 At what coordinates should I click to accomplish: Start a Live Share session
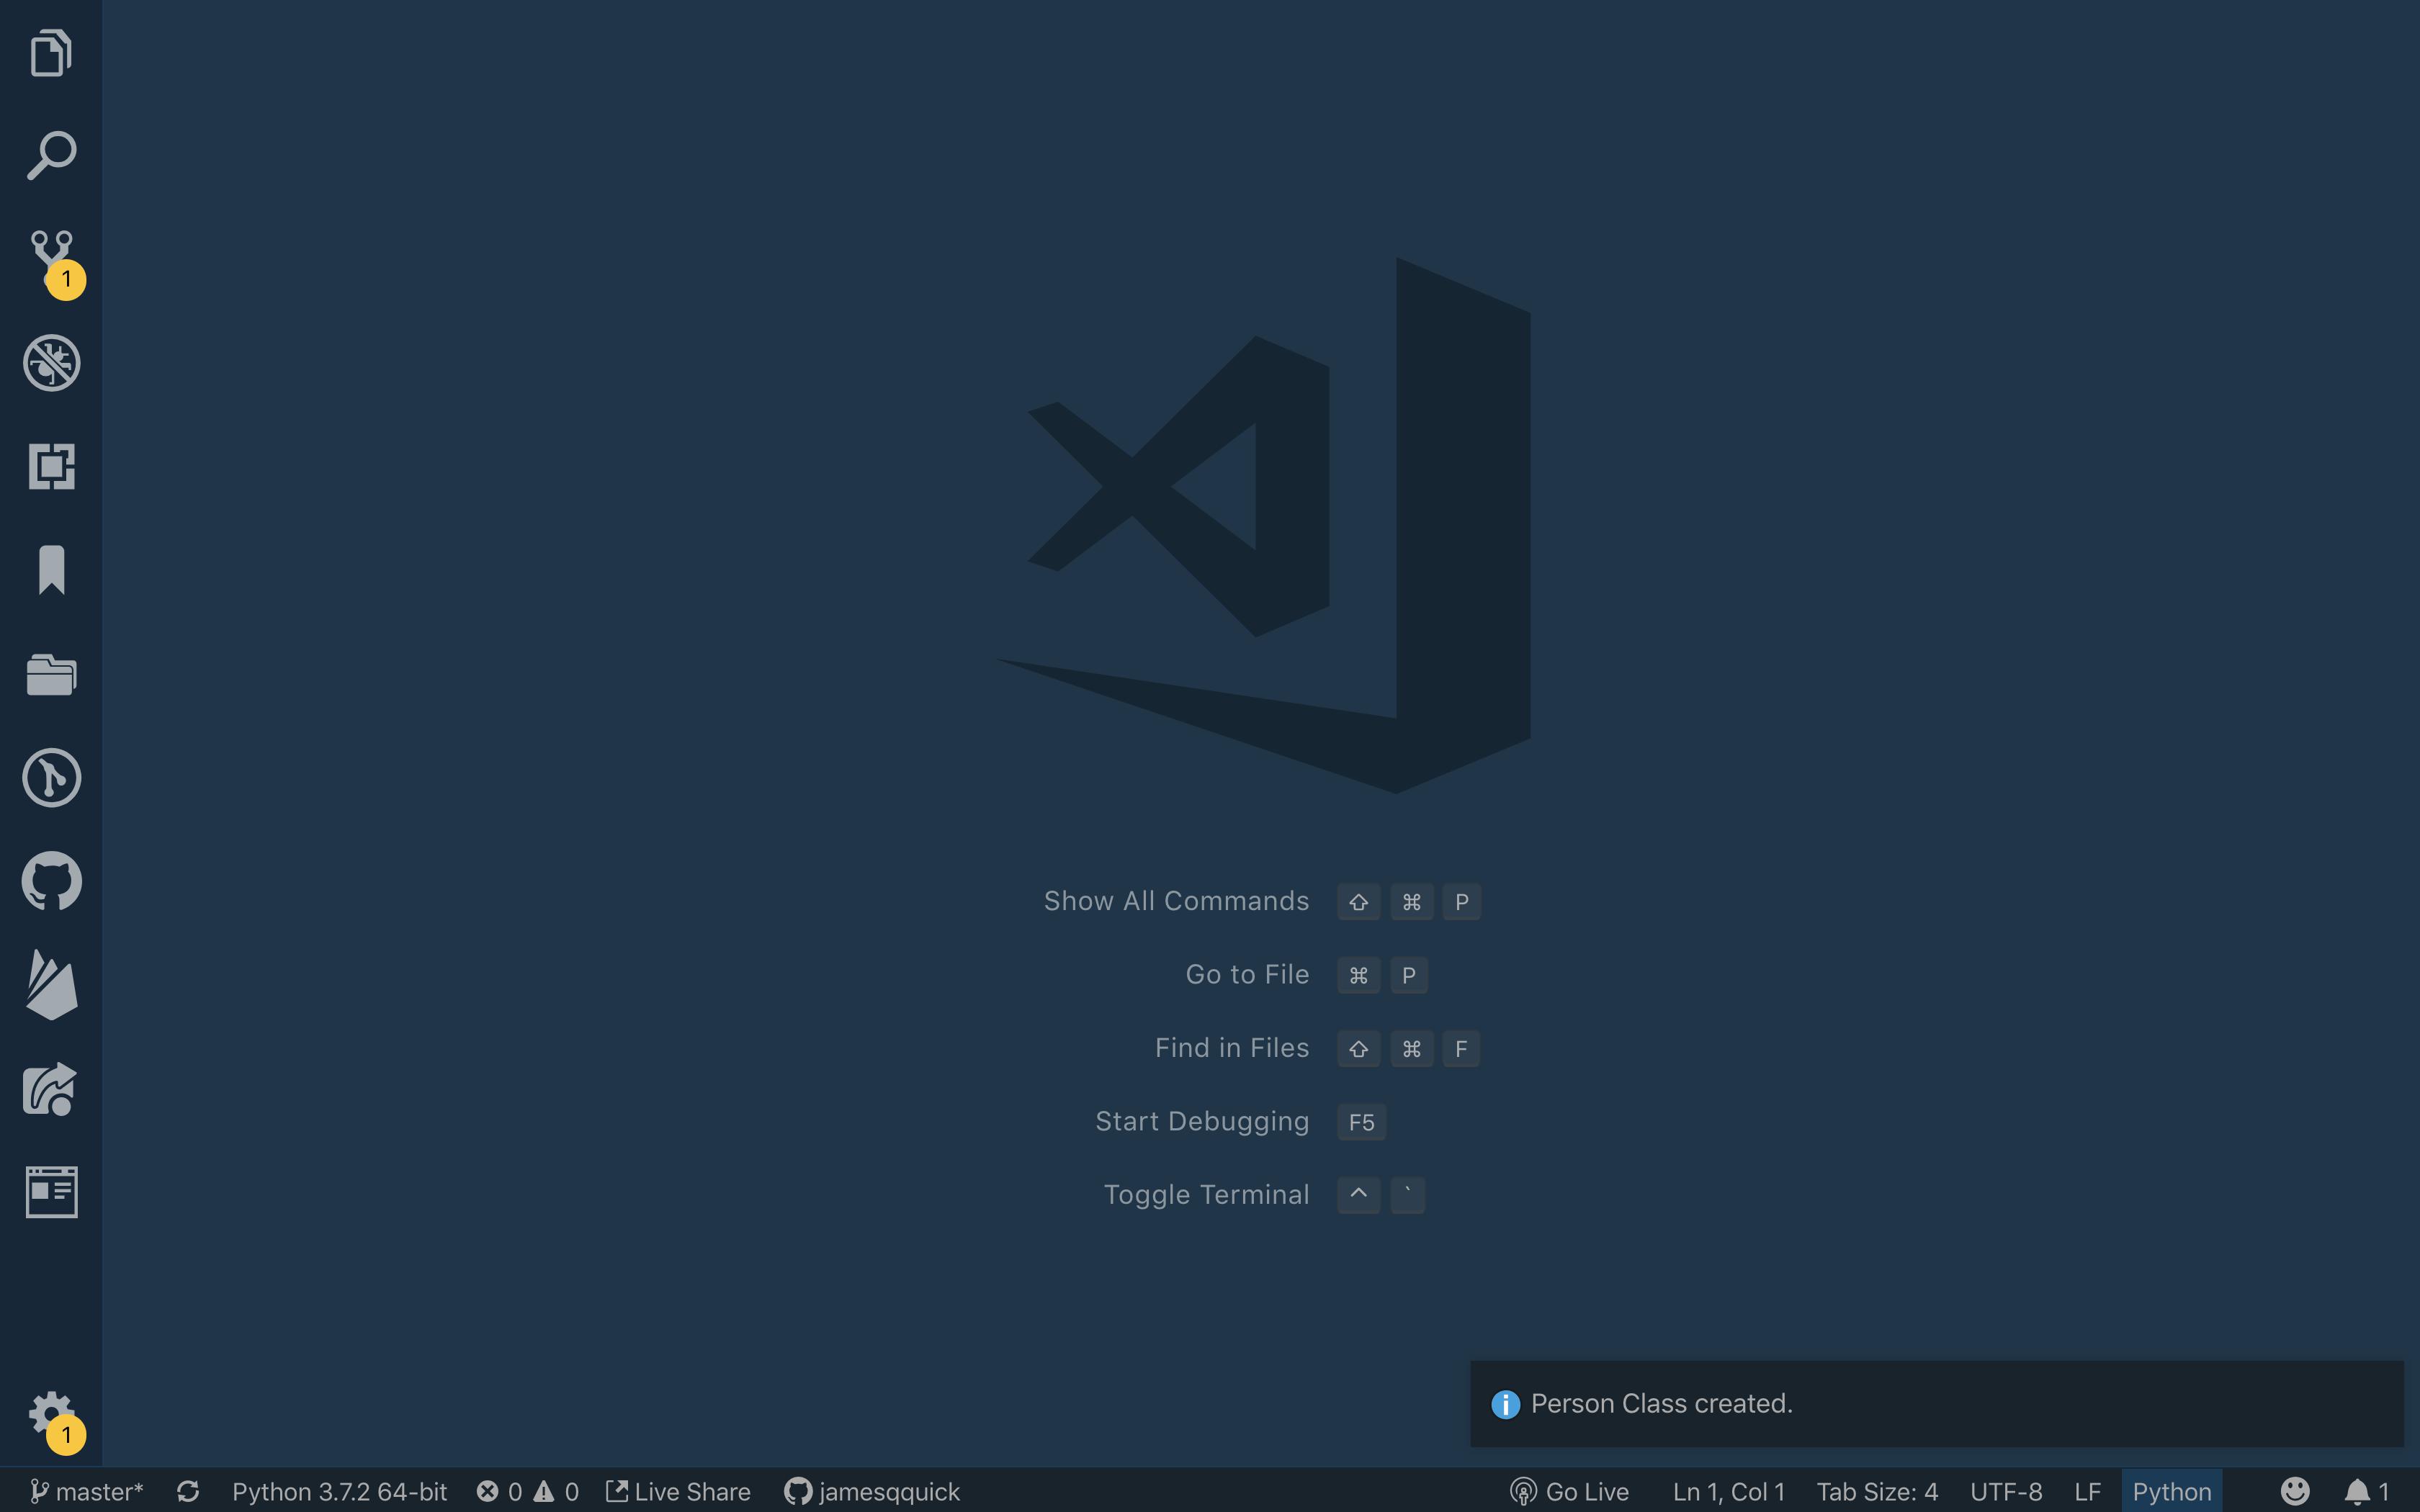[678, 1491]
